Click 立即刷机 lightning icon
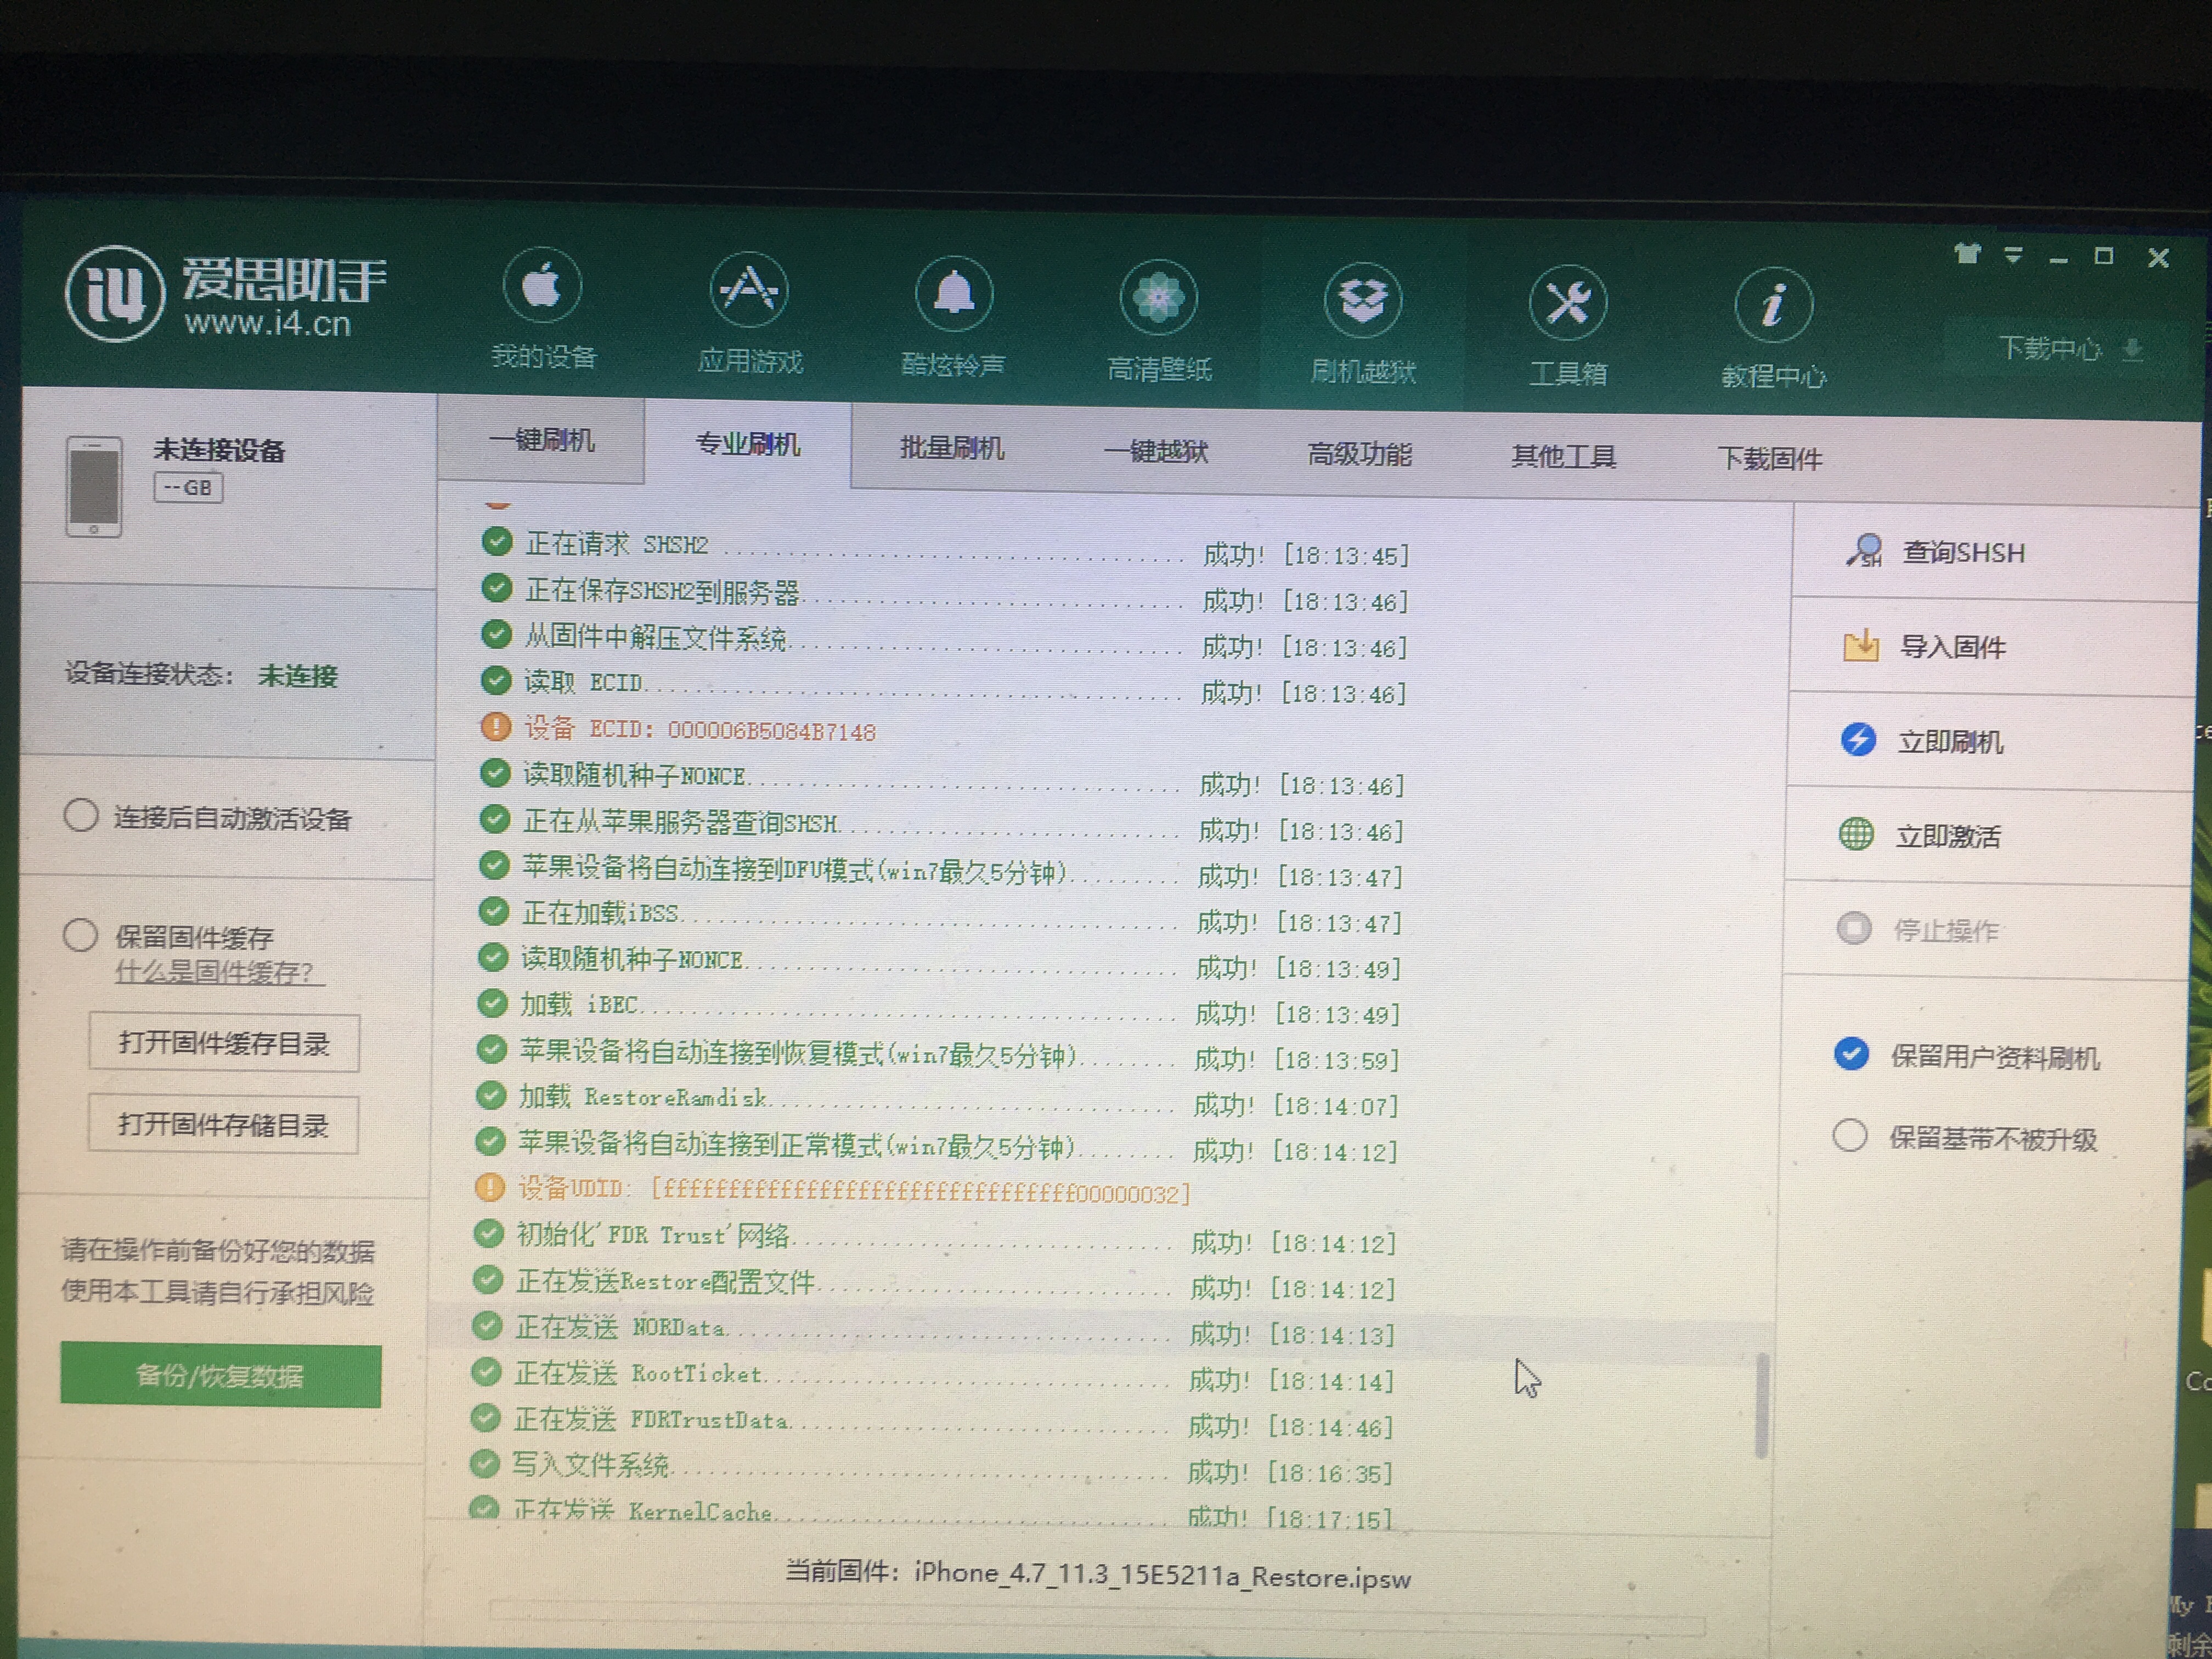2212x1659 pixels. click(1858, 740)
